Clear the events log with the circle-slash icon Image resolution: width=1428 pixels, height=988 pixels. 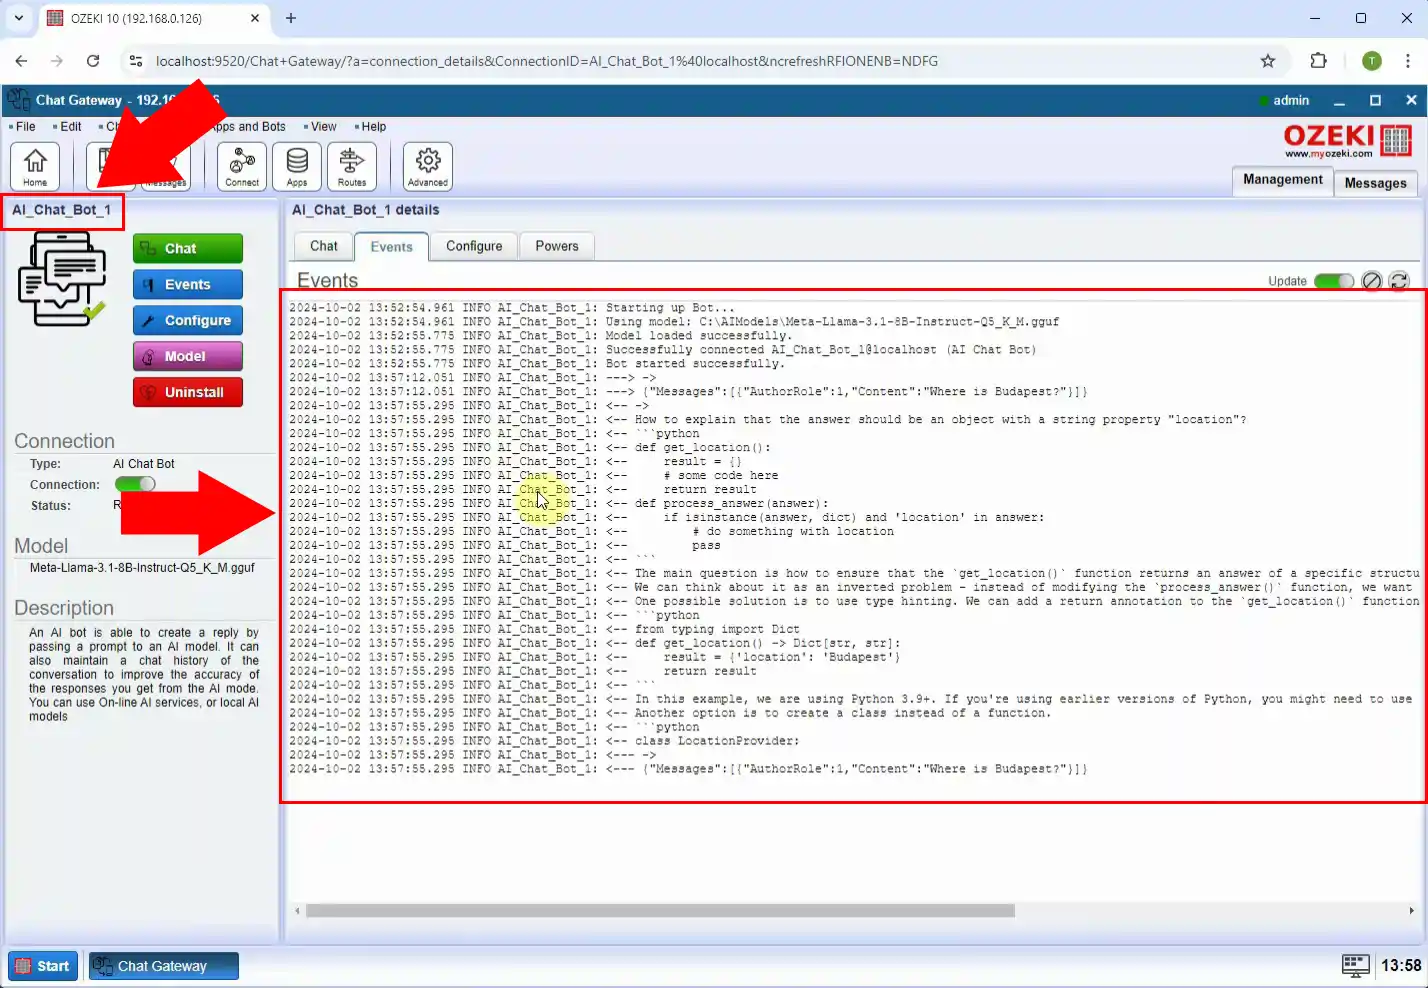[1372, 281]
